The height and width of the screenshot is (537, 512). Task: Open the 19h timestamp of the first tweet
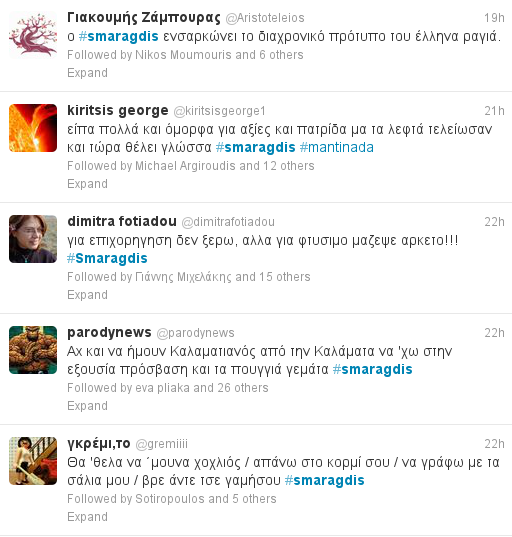[x=494, y=18]
